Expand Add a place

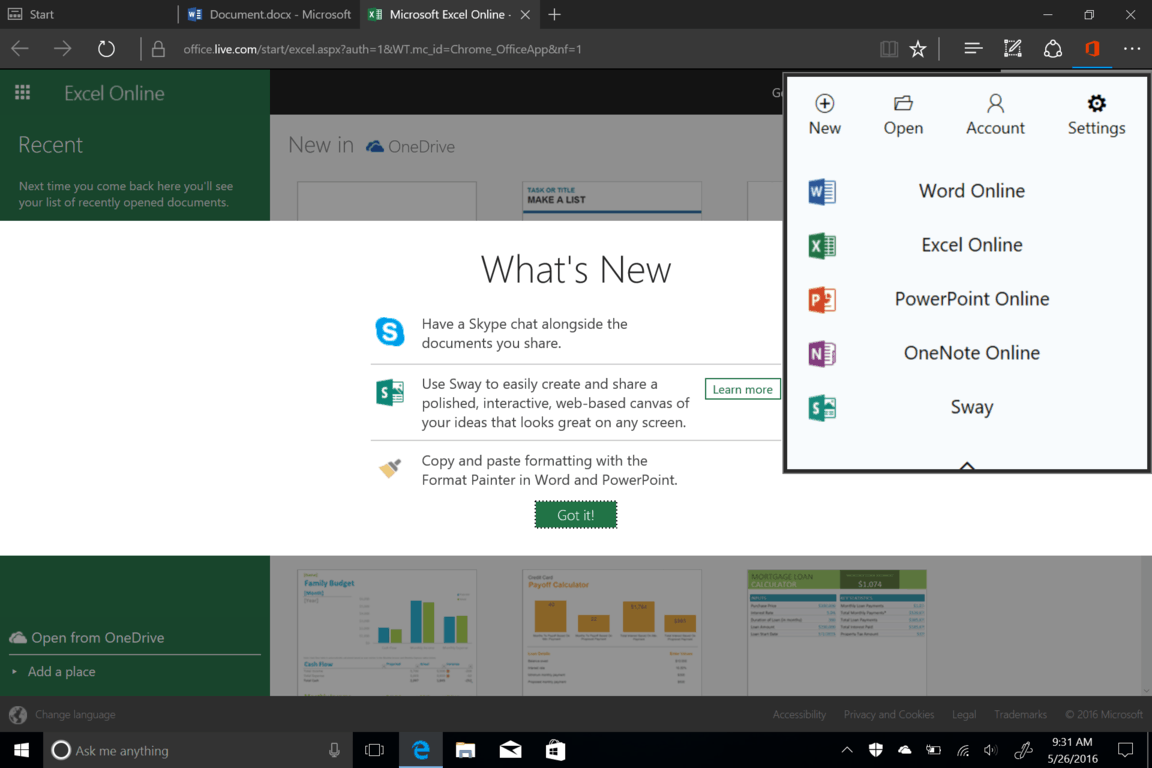coord(62,672)
